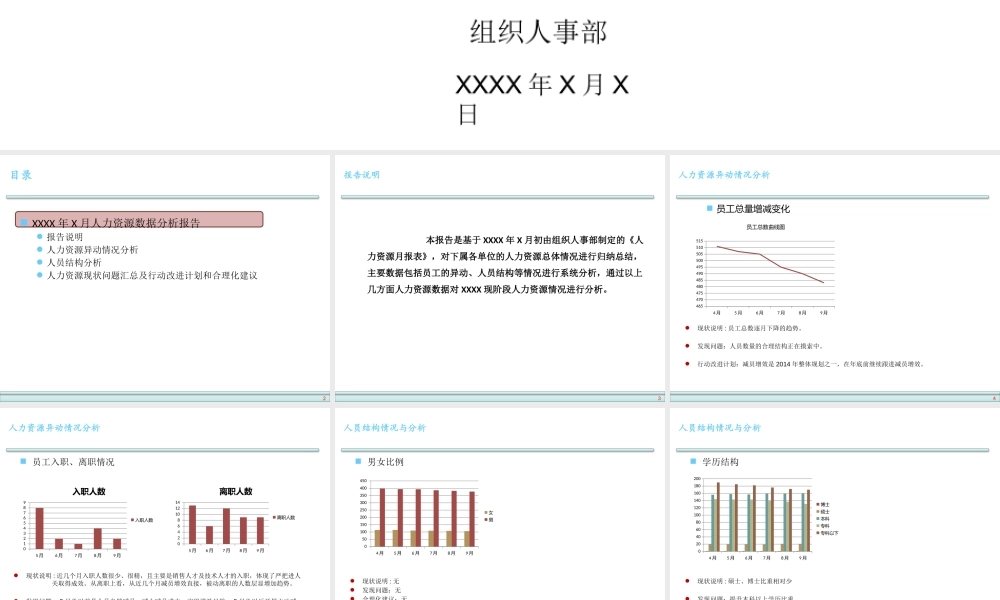Click the red bullet icon beside 发现问题
1000x600 pixels.
[x=687, y=346]
